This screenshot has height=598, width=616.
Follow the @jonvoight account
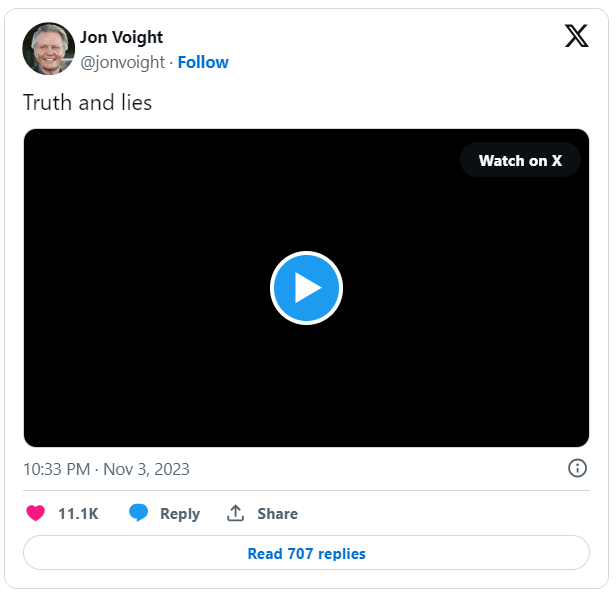click(x=203, y=62)
